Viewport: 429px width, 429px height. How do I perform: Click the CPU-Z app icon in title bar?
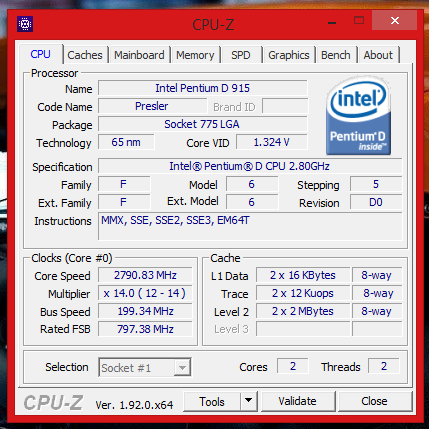pos(25,24)
